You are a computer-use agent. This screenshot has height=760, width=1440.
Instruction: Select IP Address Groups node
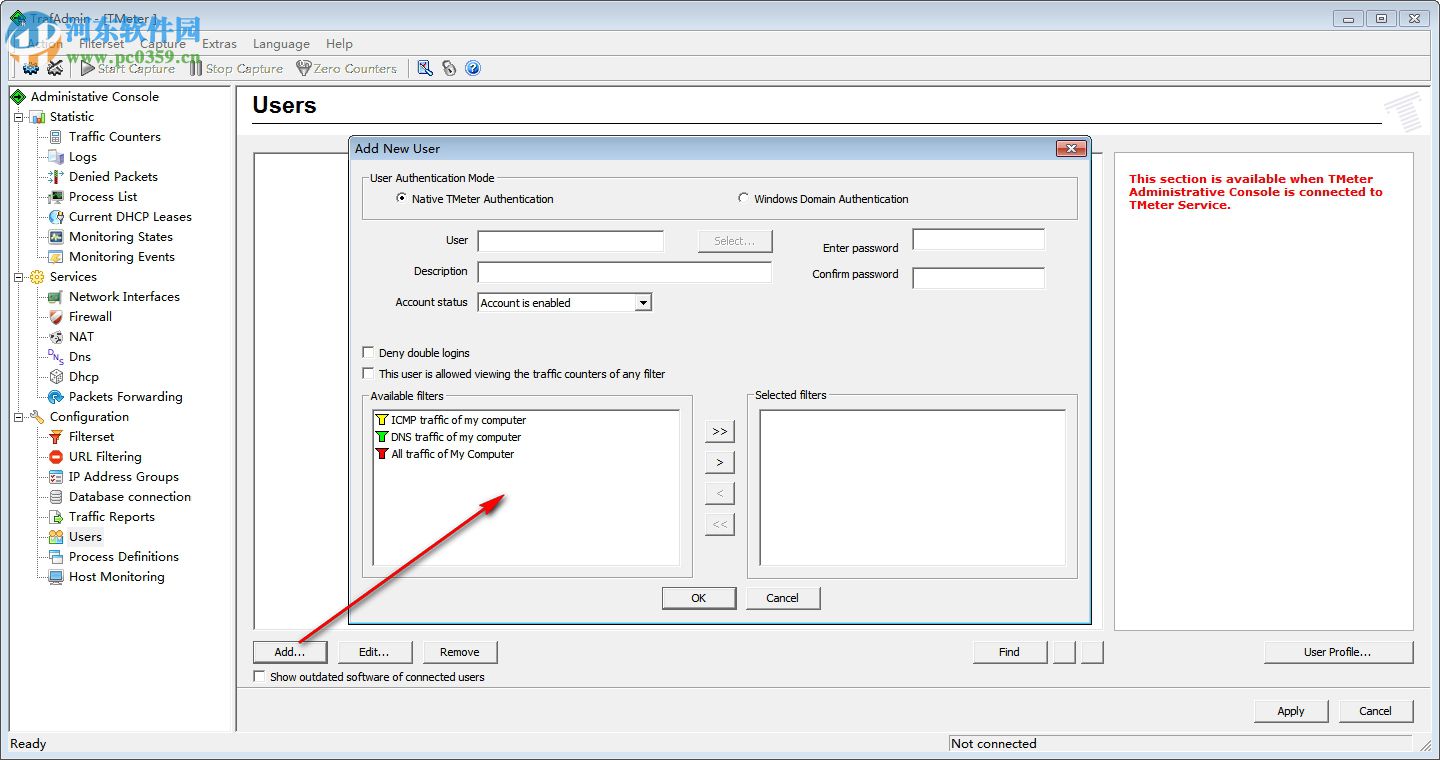pos(124,476)
